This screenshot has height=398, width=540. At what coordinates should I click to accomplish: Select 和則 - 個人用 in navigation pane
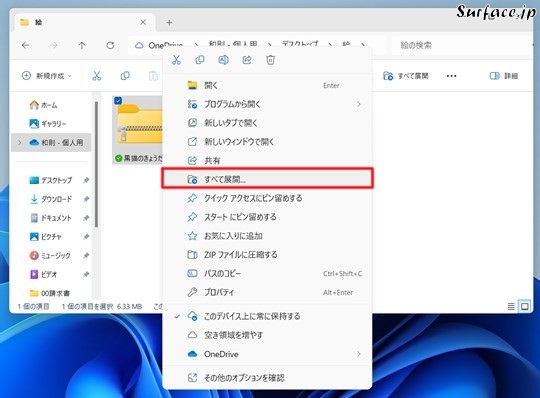pos(51,143)
